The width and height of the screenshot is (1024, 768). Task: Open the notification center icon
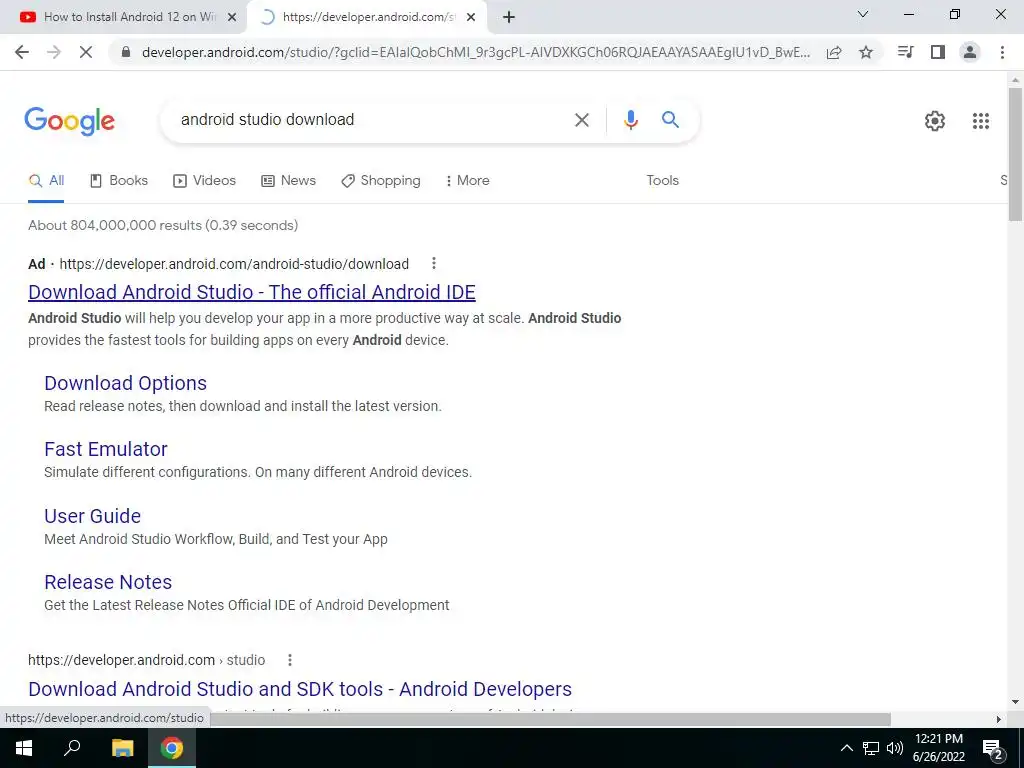click(x=993, y=749)
